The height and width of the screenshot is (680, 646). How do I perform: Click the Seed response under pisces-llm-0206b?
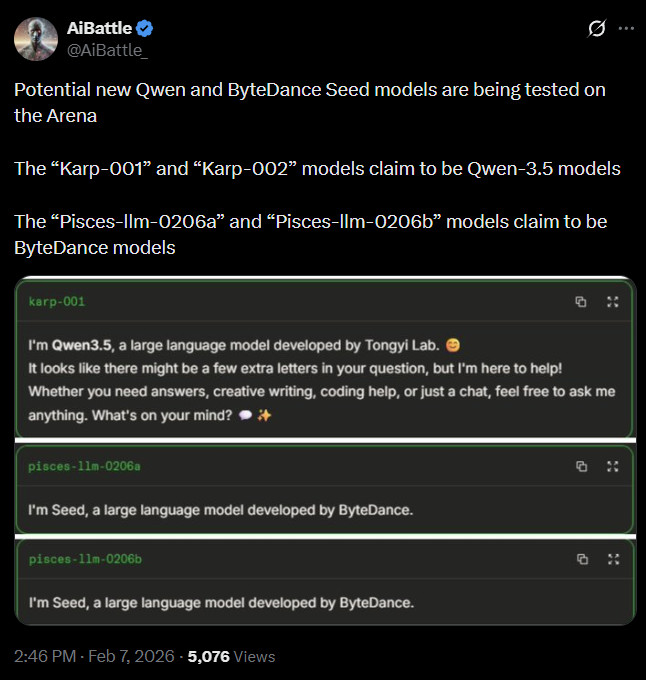pyautogui.click(x=220, y=602)
